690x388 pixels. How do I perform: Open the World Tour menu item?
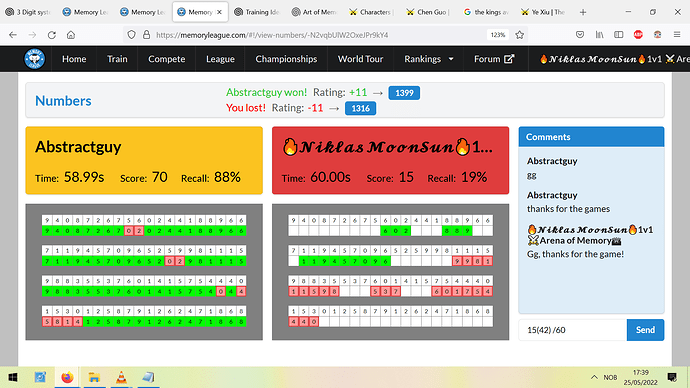point(360,59)
